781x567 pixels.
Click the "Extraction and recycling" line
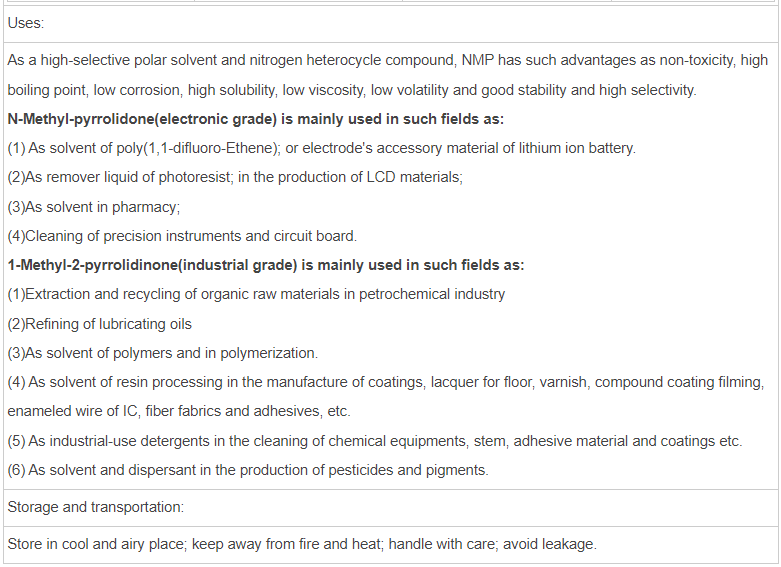256,294
